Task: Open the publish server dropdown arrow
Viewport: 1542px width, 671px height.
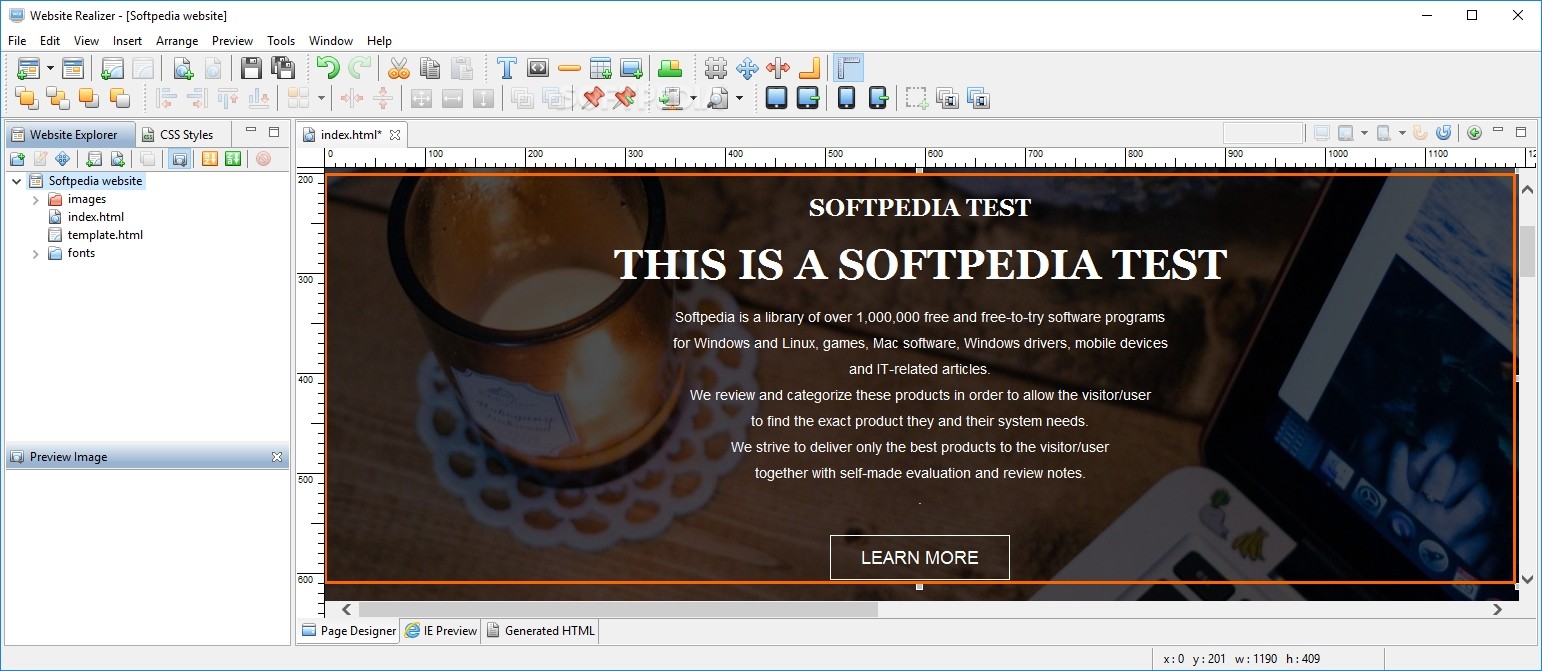Action: click(693, 98)
